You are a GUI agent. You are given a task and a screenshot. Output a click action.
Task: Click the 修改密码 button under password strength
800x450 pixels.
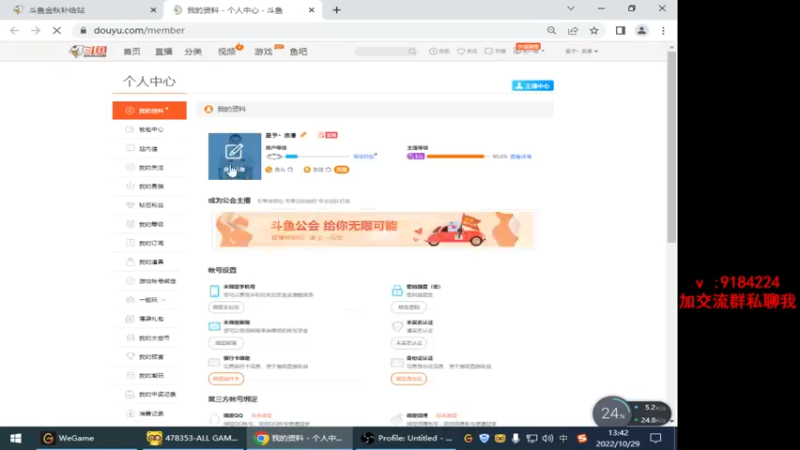(409, 307)
